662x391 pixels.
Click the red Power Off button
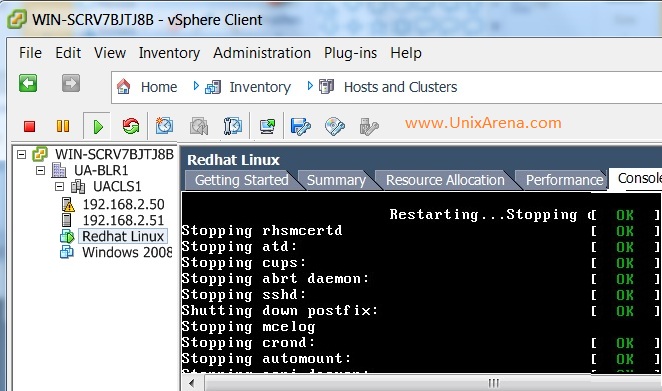pos(30,126)
